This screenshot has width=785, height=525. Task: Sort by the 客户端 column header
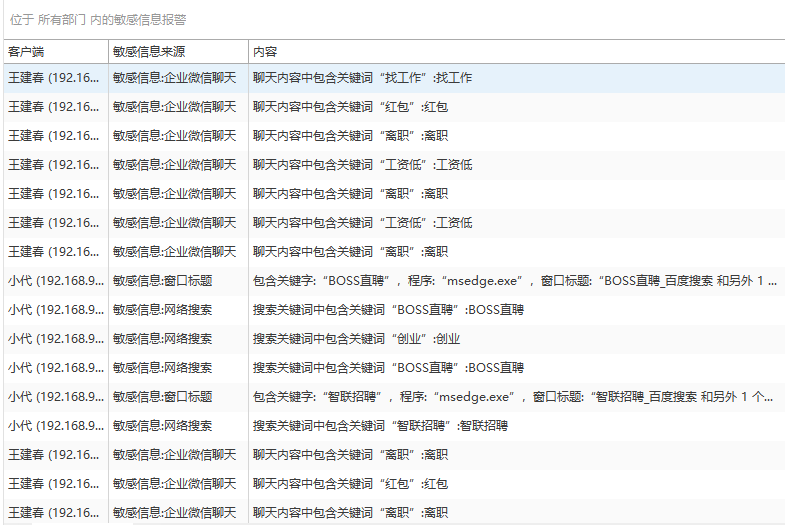click(x=26, y=51)
